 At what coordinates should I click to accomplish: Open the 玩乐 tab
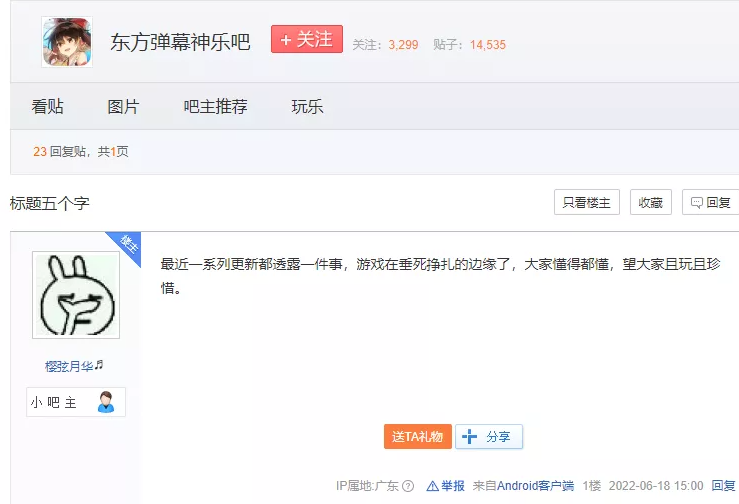[x=307, y=106]
